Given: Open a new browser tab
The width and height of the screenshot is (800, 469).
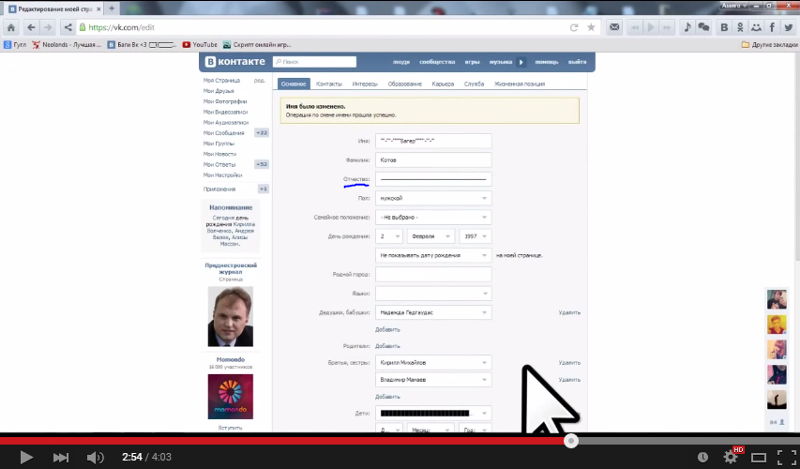Looking at the screenshot, I should click(x=112, y=8).
